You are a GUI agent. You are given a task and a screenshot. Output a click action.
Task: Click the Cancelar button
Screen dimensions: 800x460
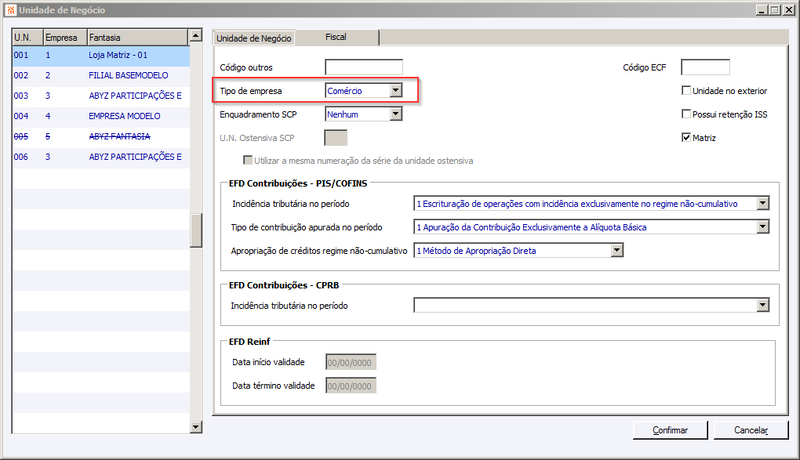pyautogui.click(x=751, y=430)
